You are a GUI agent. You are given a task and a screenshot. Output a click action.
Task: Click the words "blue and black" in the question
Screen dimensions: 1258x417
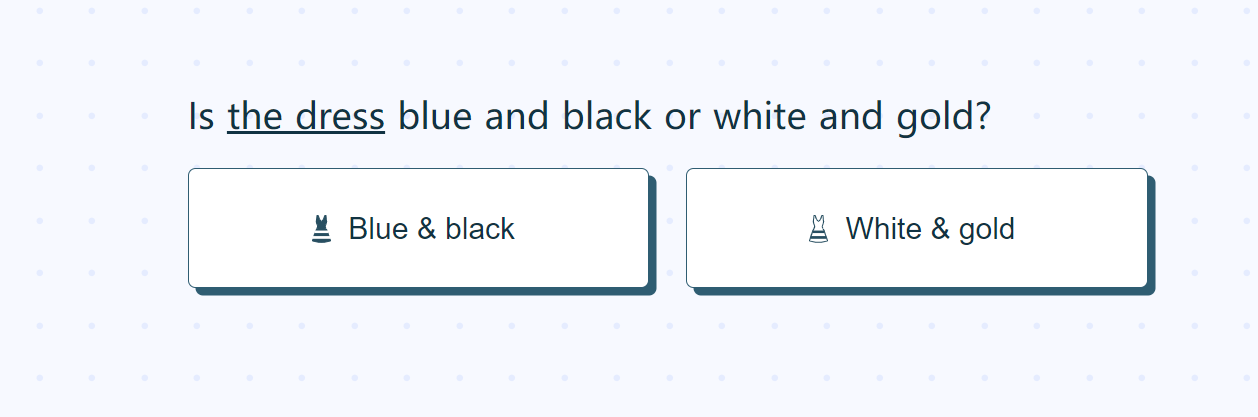pos(526,117)
